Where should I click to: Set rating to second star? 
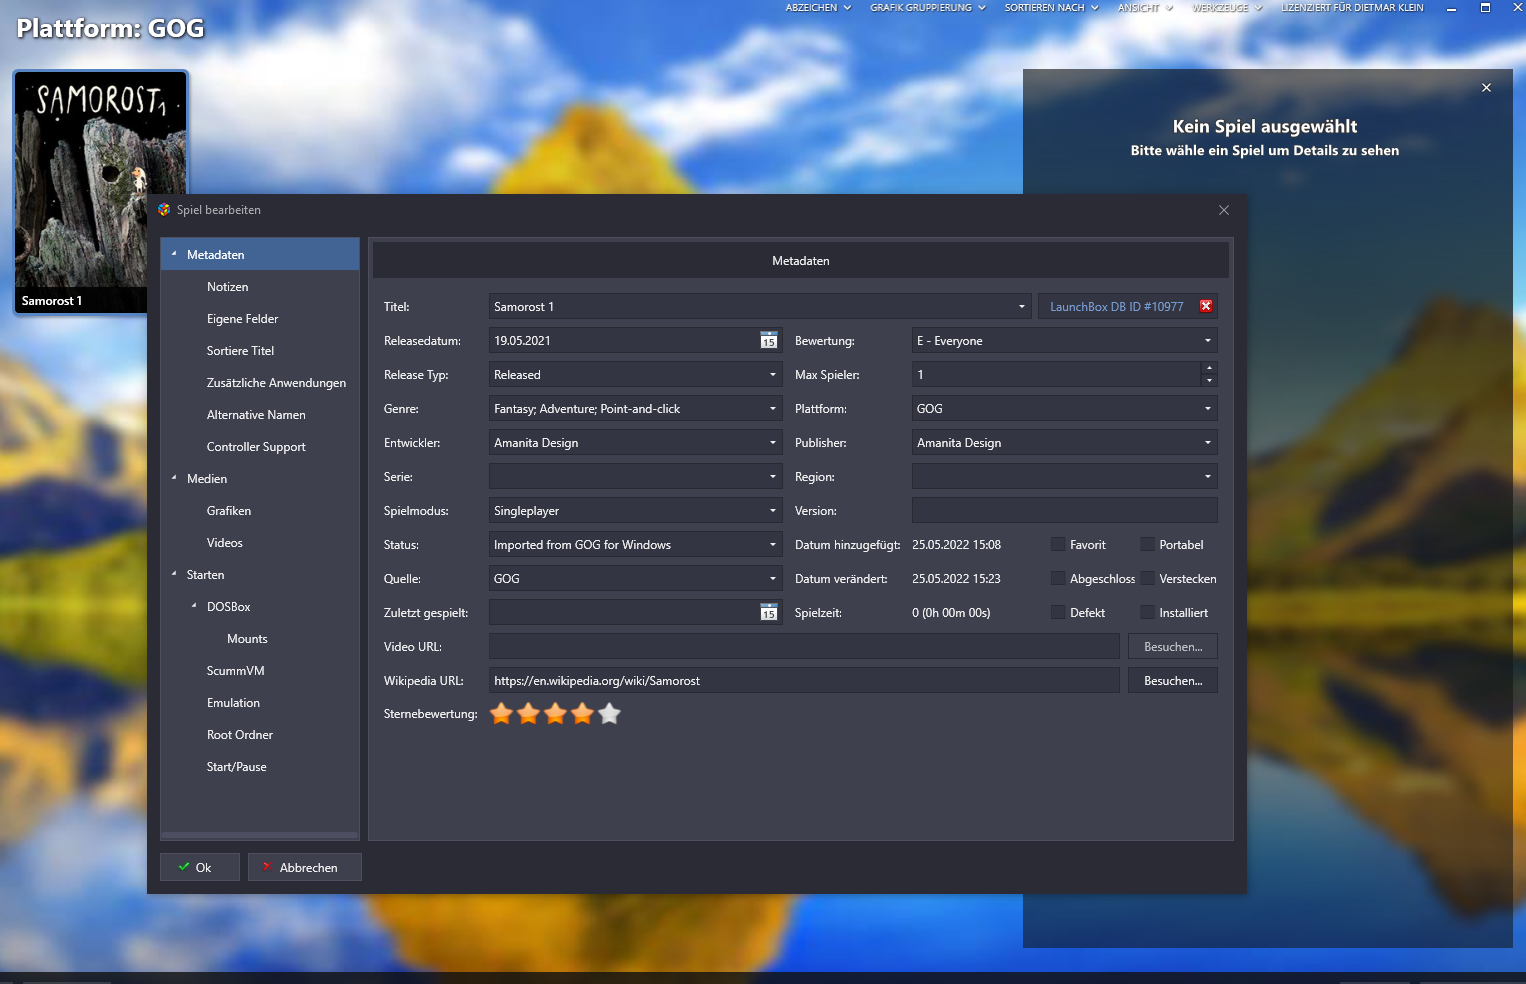pos(529,714)
